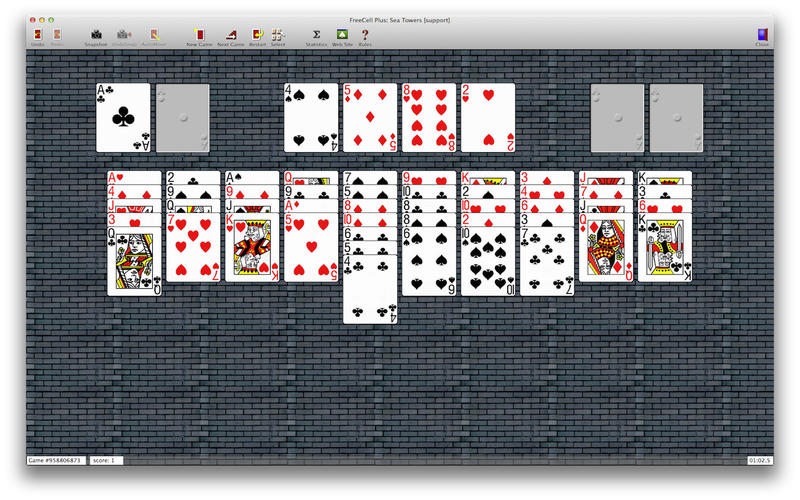800x500 pixels.
Task: Click the Undo toolbar icon
Action: (x=38, y=36)
